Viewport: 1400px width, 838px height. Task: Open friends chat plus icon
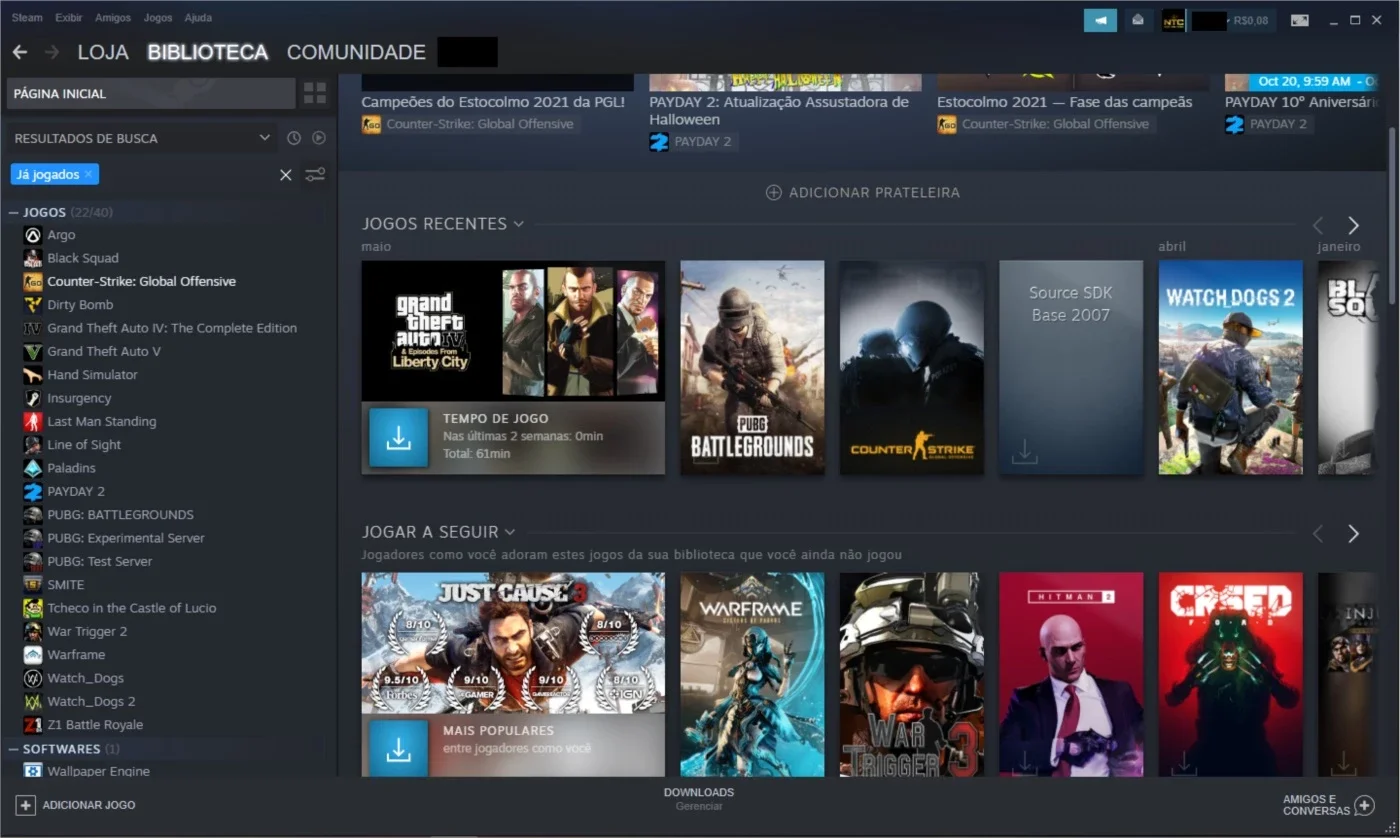(x=1364, y=806)
